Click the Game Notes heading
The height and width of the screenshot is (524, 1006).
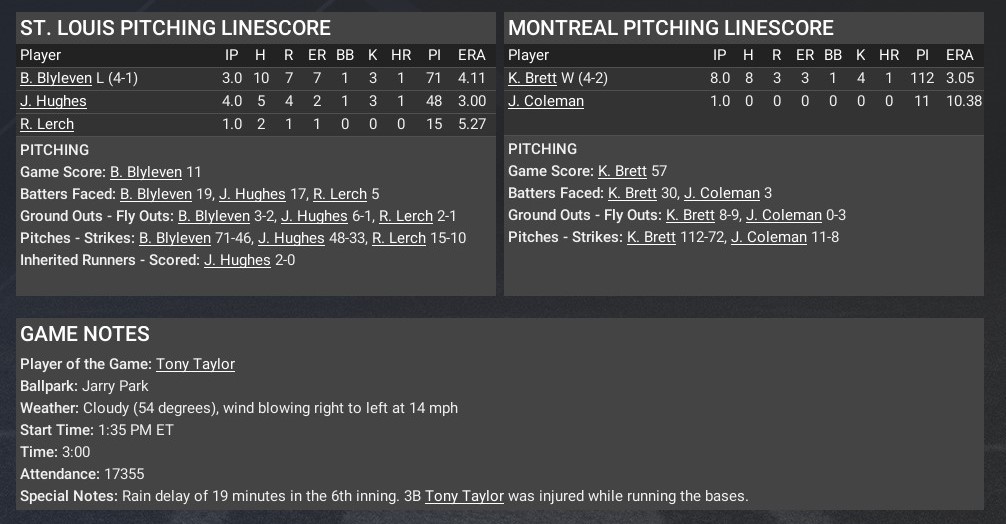tap(85, 334)
